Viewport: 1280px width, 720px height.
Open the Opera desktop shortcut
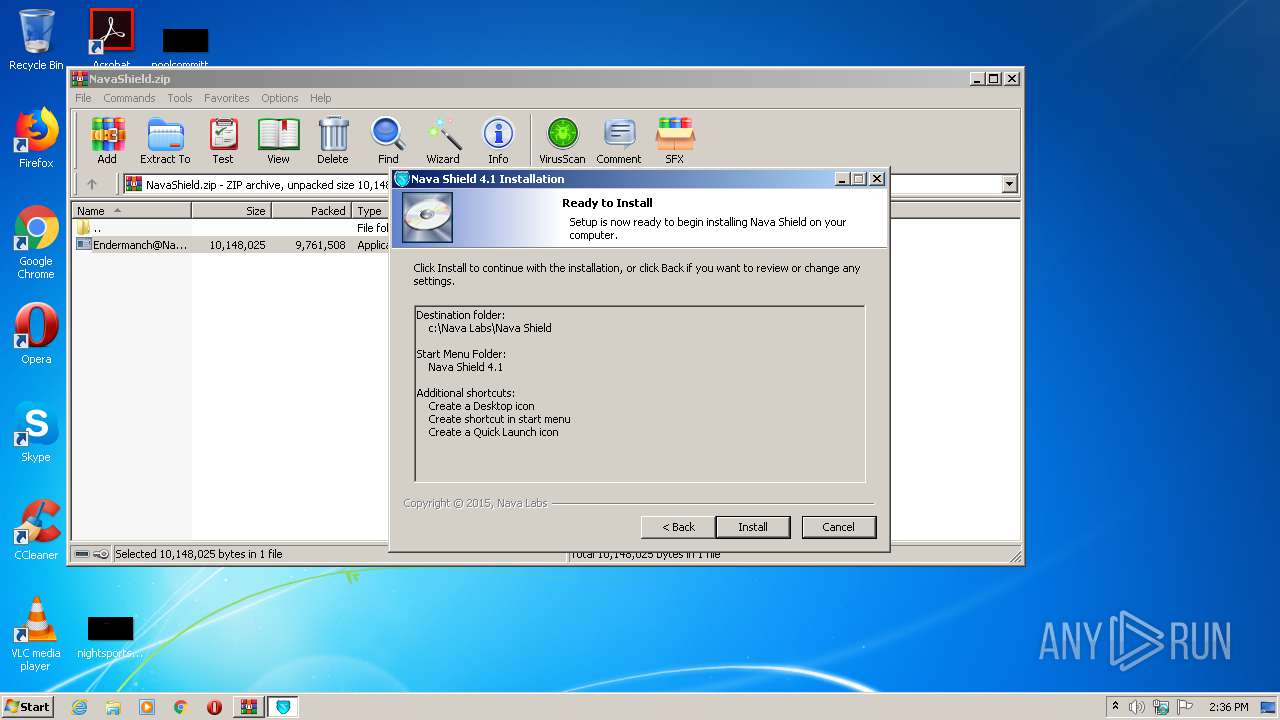(36, 334)
